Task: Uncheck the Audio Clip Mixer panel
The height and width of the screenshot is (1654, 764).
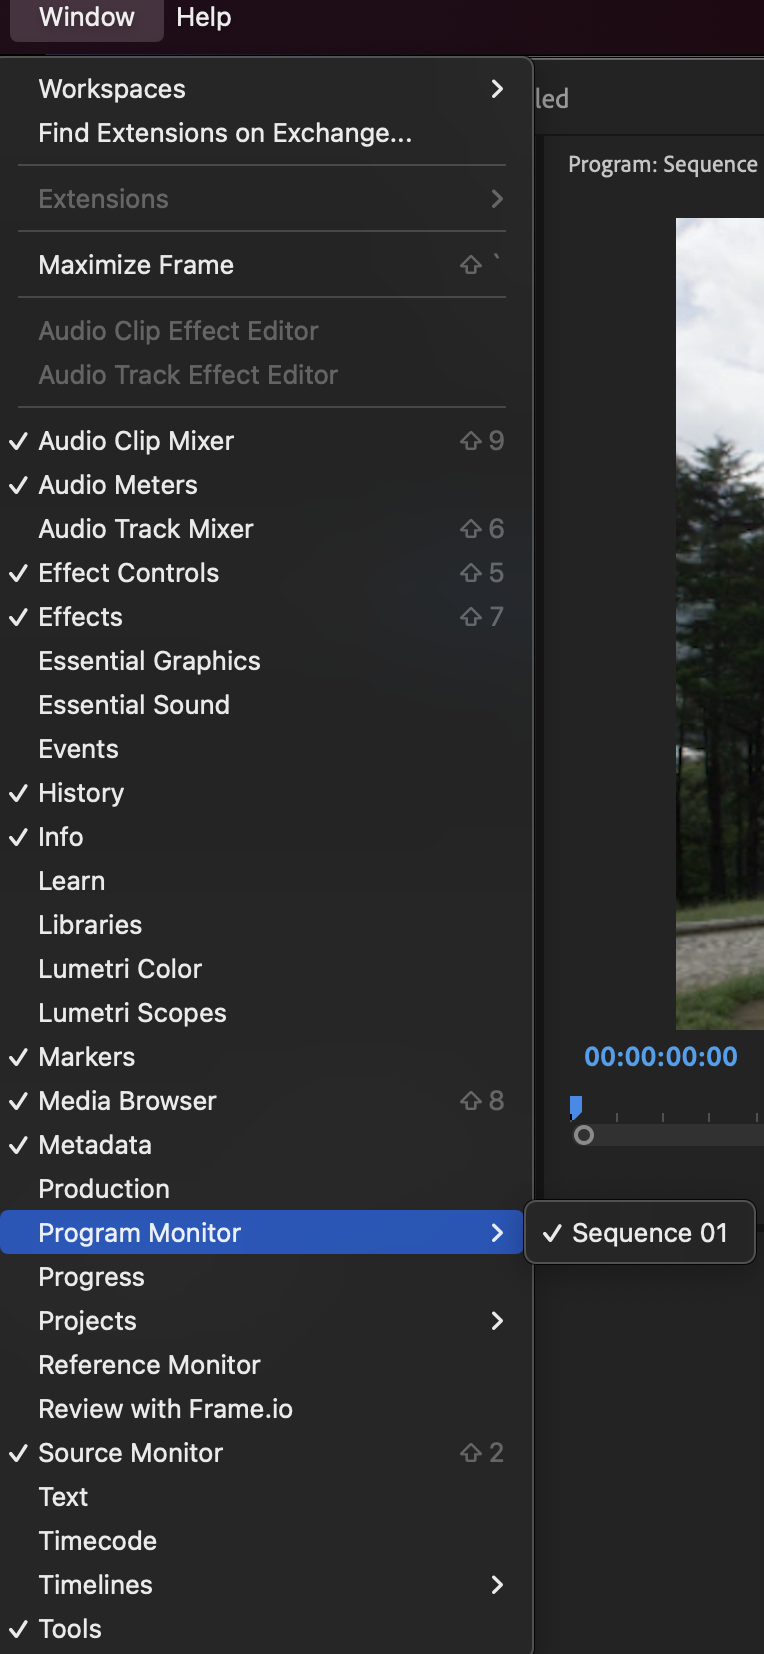Action: coord(136,441)
